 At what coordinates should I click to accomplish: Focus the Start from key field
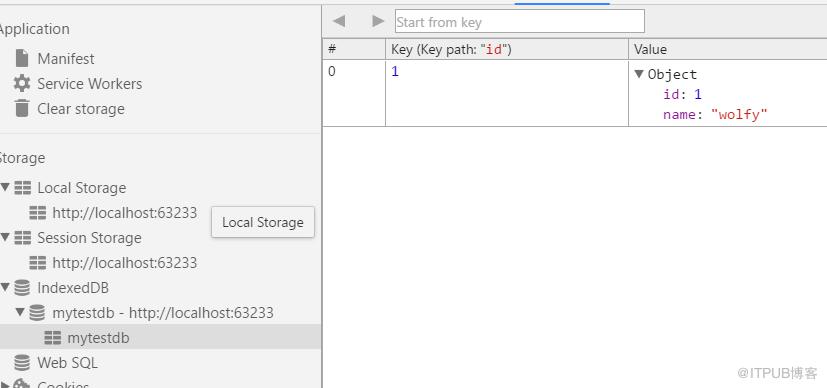520,22
